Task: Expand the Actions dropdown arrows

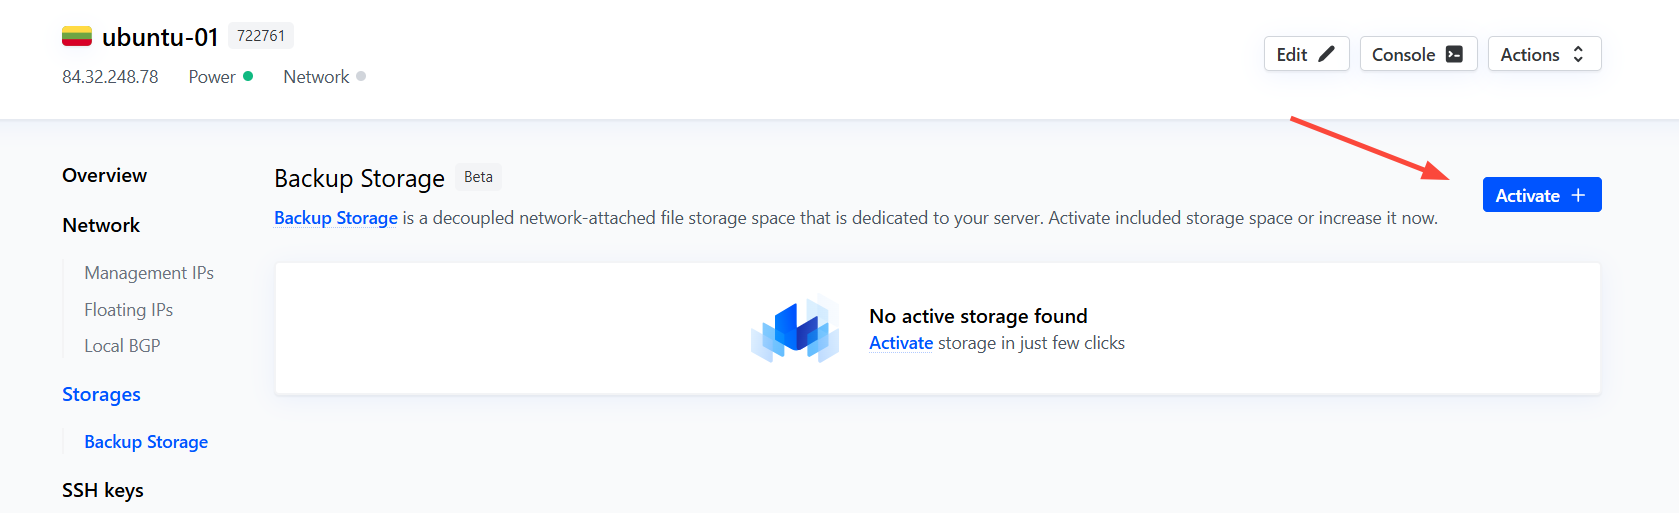Action: tap(1578, 54)
